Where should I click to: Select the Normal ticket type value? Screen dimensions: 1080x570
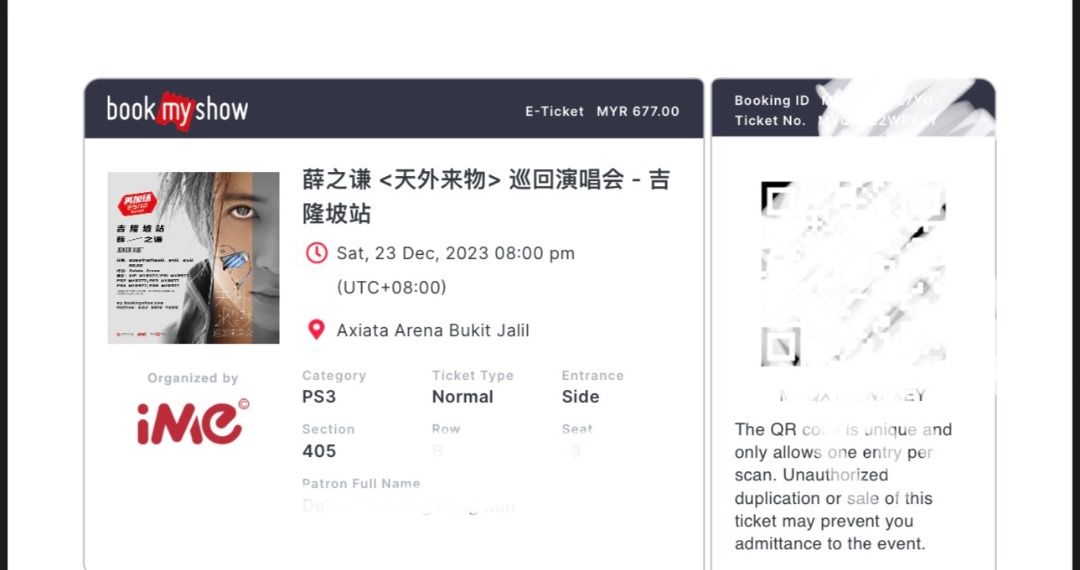point(462,397)
